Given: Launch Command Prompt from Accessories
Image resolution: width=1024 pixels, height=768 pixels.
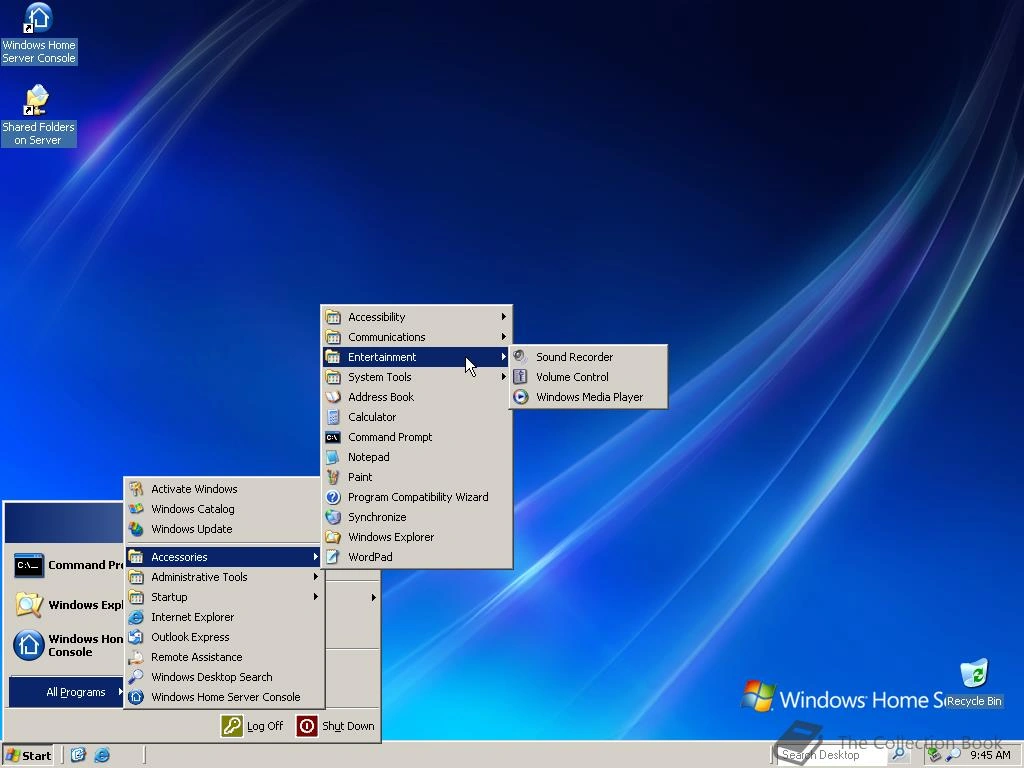Looking at the screenshot, I should point(390,437).
